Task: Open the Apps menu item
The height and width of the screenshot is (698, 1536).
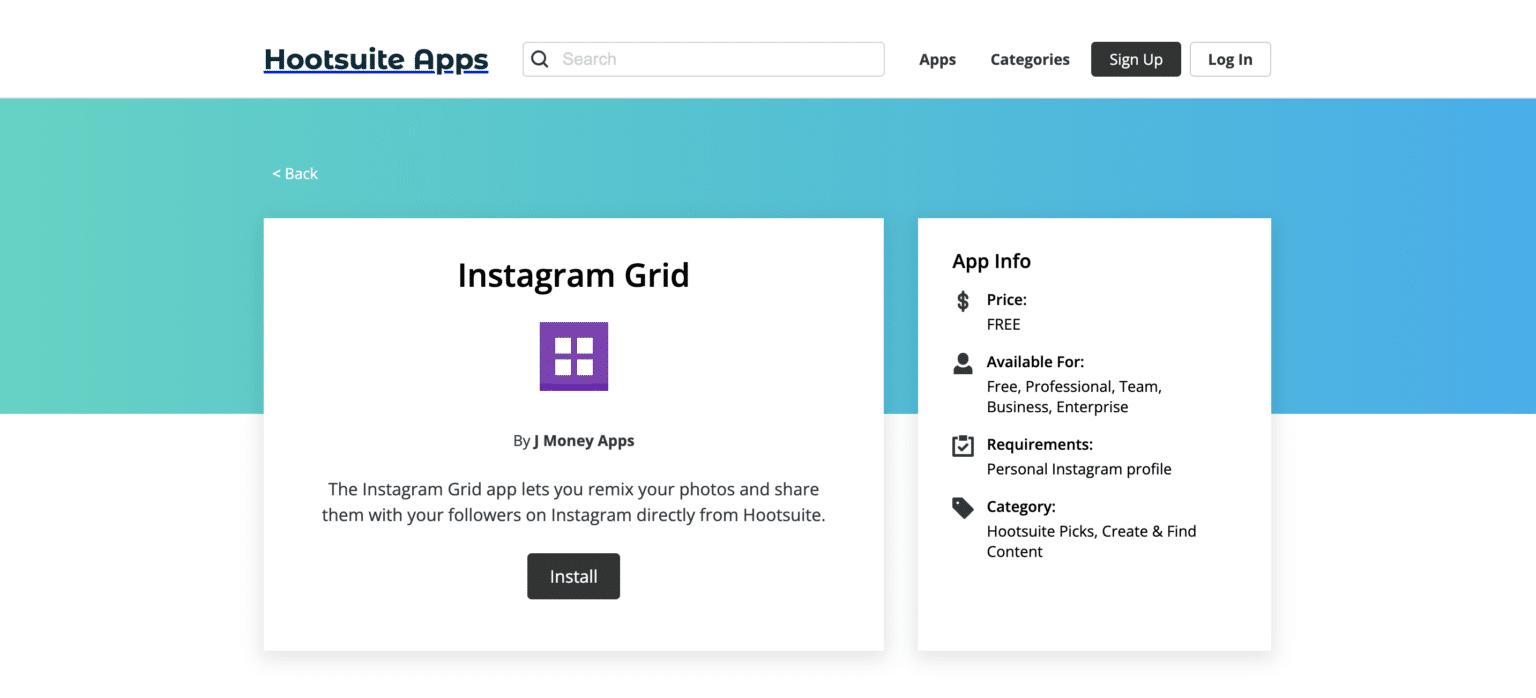Action: 937,59
